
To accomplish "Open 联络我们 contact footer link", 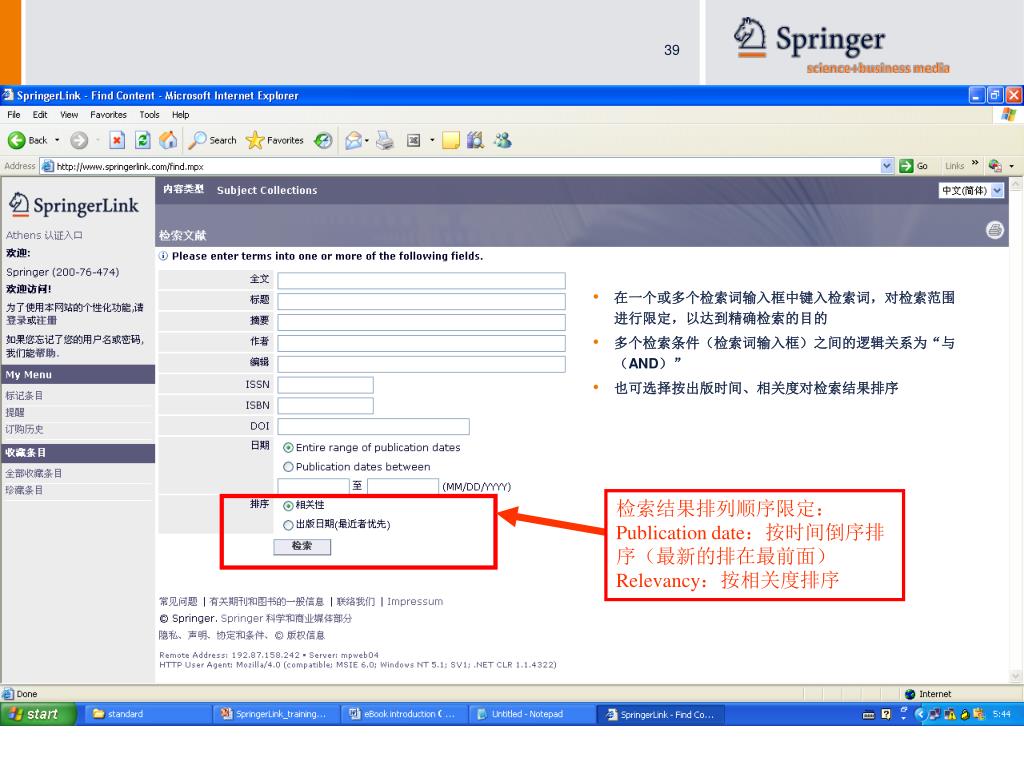I will pyautogui.click(x=355, y=601).
